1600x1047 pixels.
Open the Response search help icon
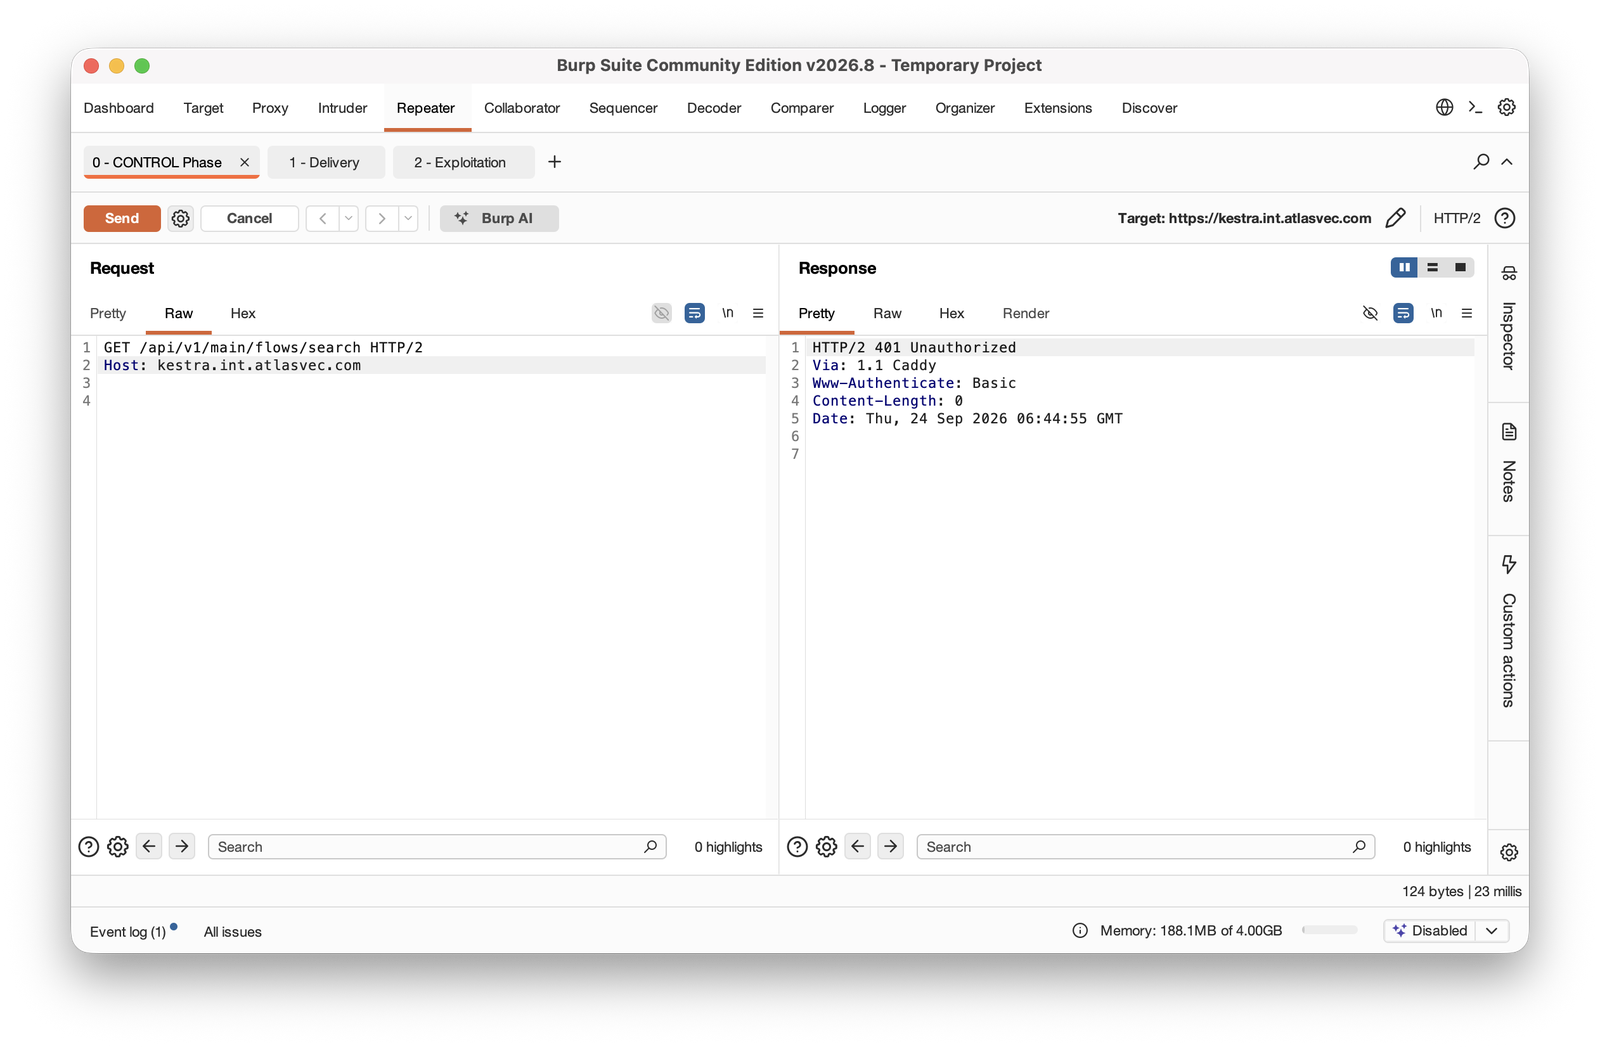coord(797,847)
